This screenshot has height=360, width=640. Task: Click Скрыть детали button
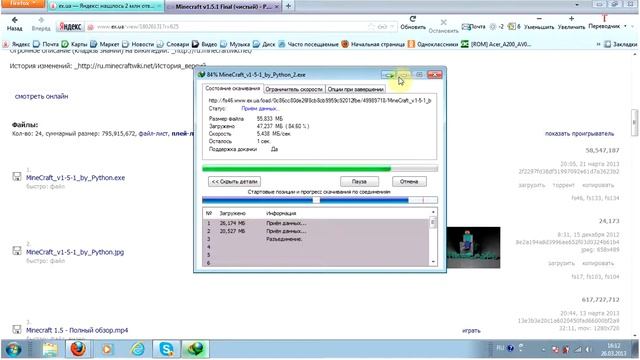tap(234, 181)
